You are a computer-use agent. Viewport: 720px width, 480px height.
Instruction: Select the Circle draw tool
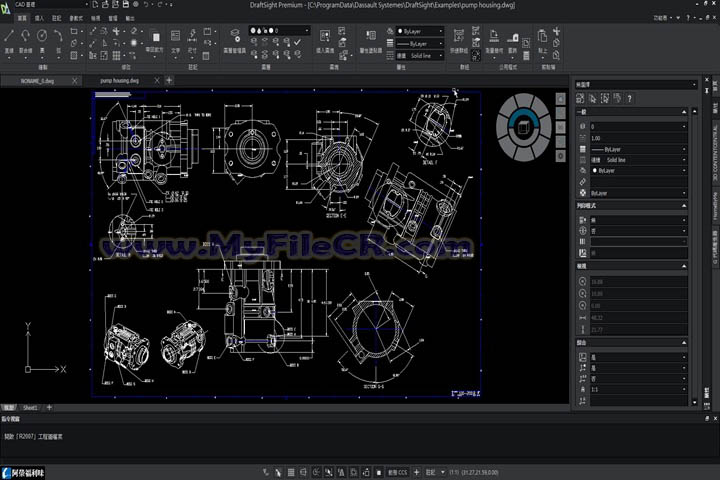(x=42, y=36)
